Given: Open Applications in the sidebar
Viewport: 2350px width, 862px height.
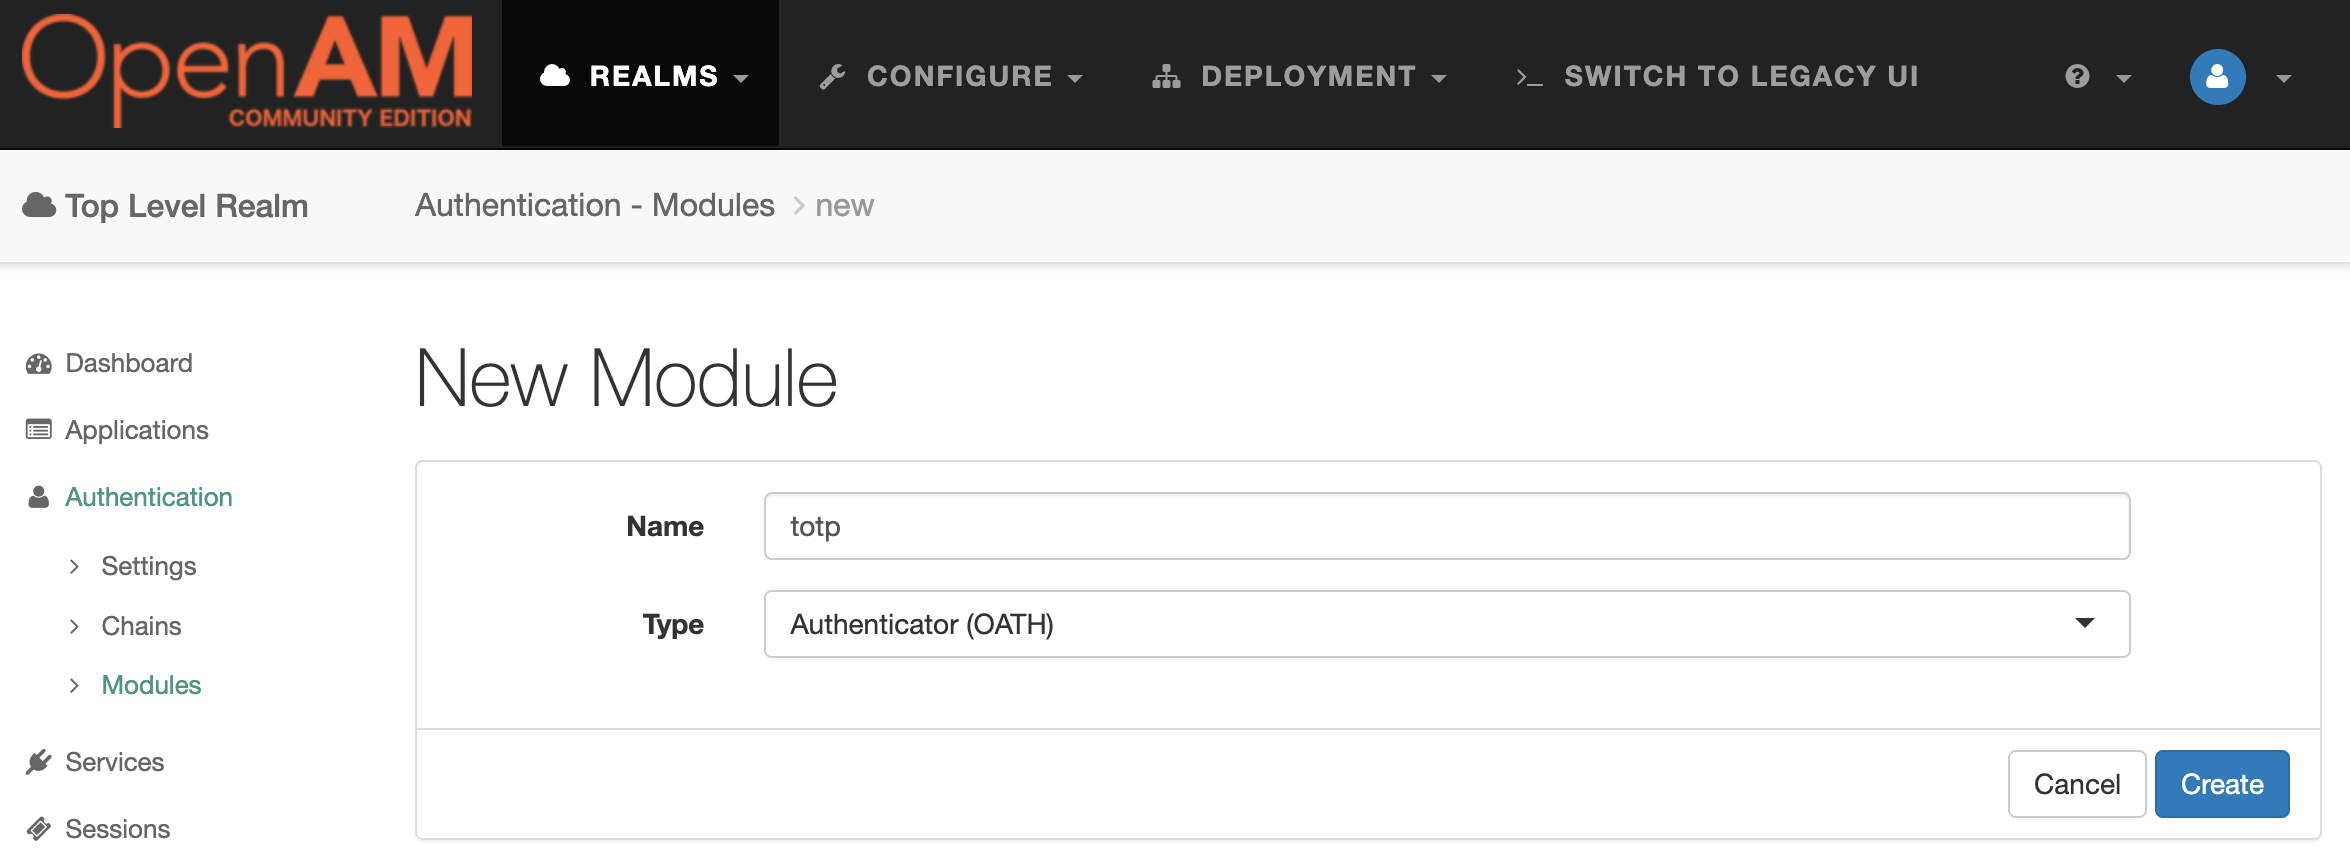Looking at the screenshot, I should click(137, 430).
